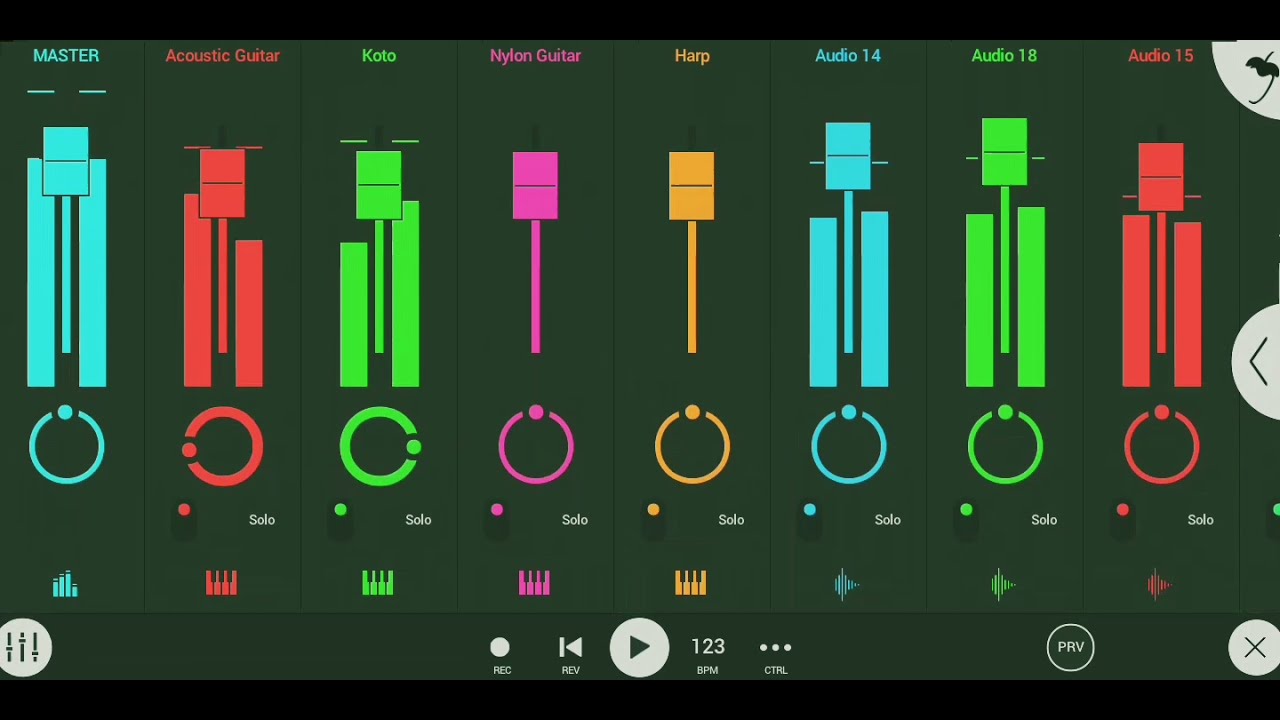Solo the Audio 14 channel
The height and width of the screenshot is (720, 1280).
coord(888,520)
